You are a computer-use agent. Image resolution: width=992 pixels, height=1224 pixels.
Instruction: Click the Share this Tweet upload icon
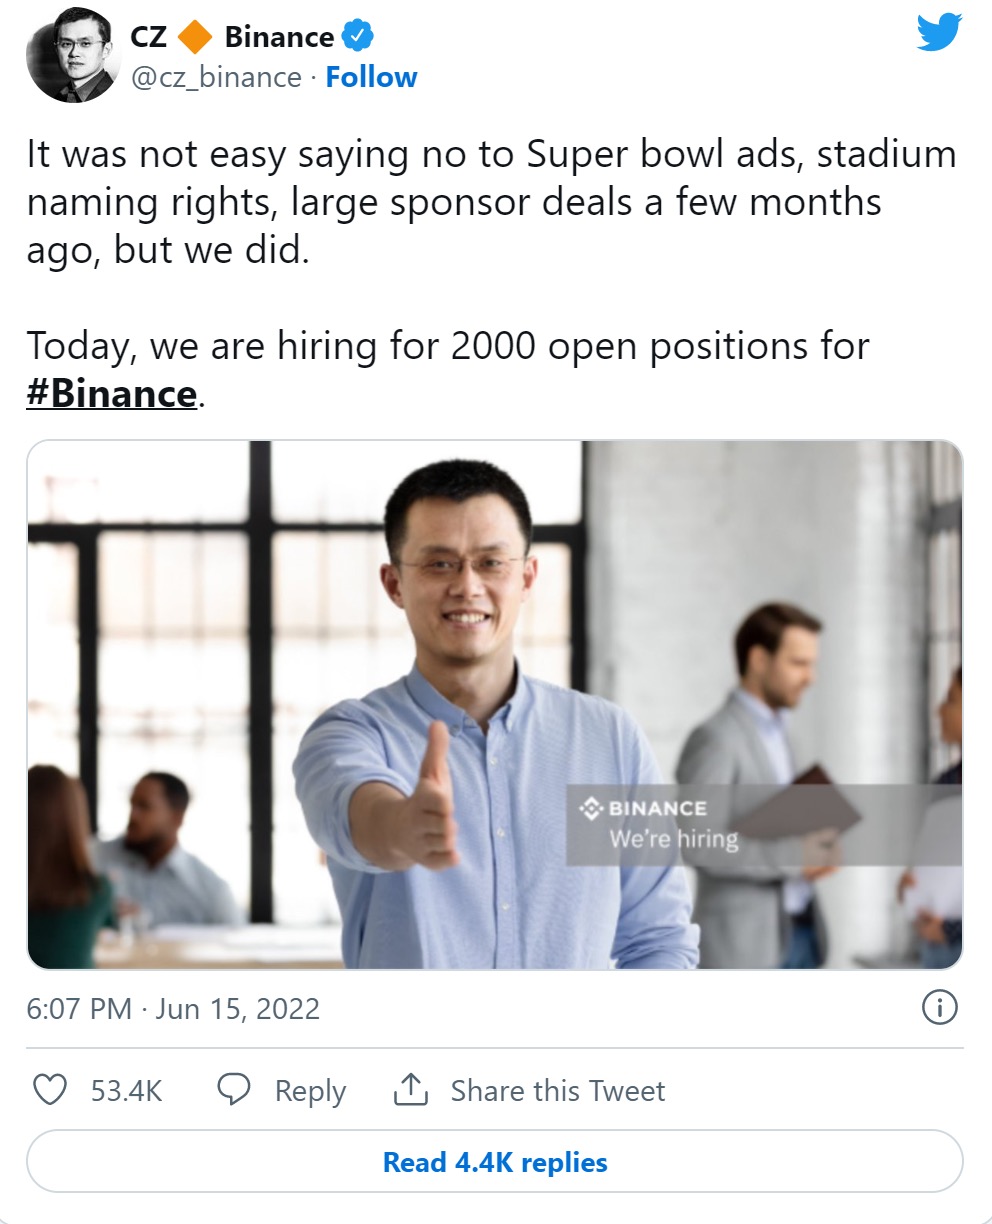(x=410, y=1090)
